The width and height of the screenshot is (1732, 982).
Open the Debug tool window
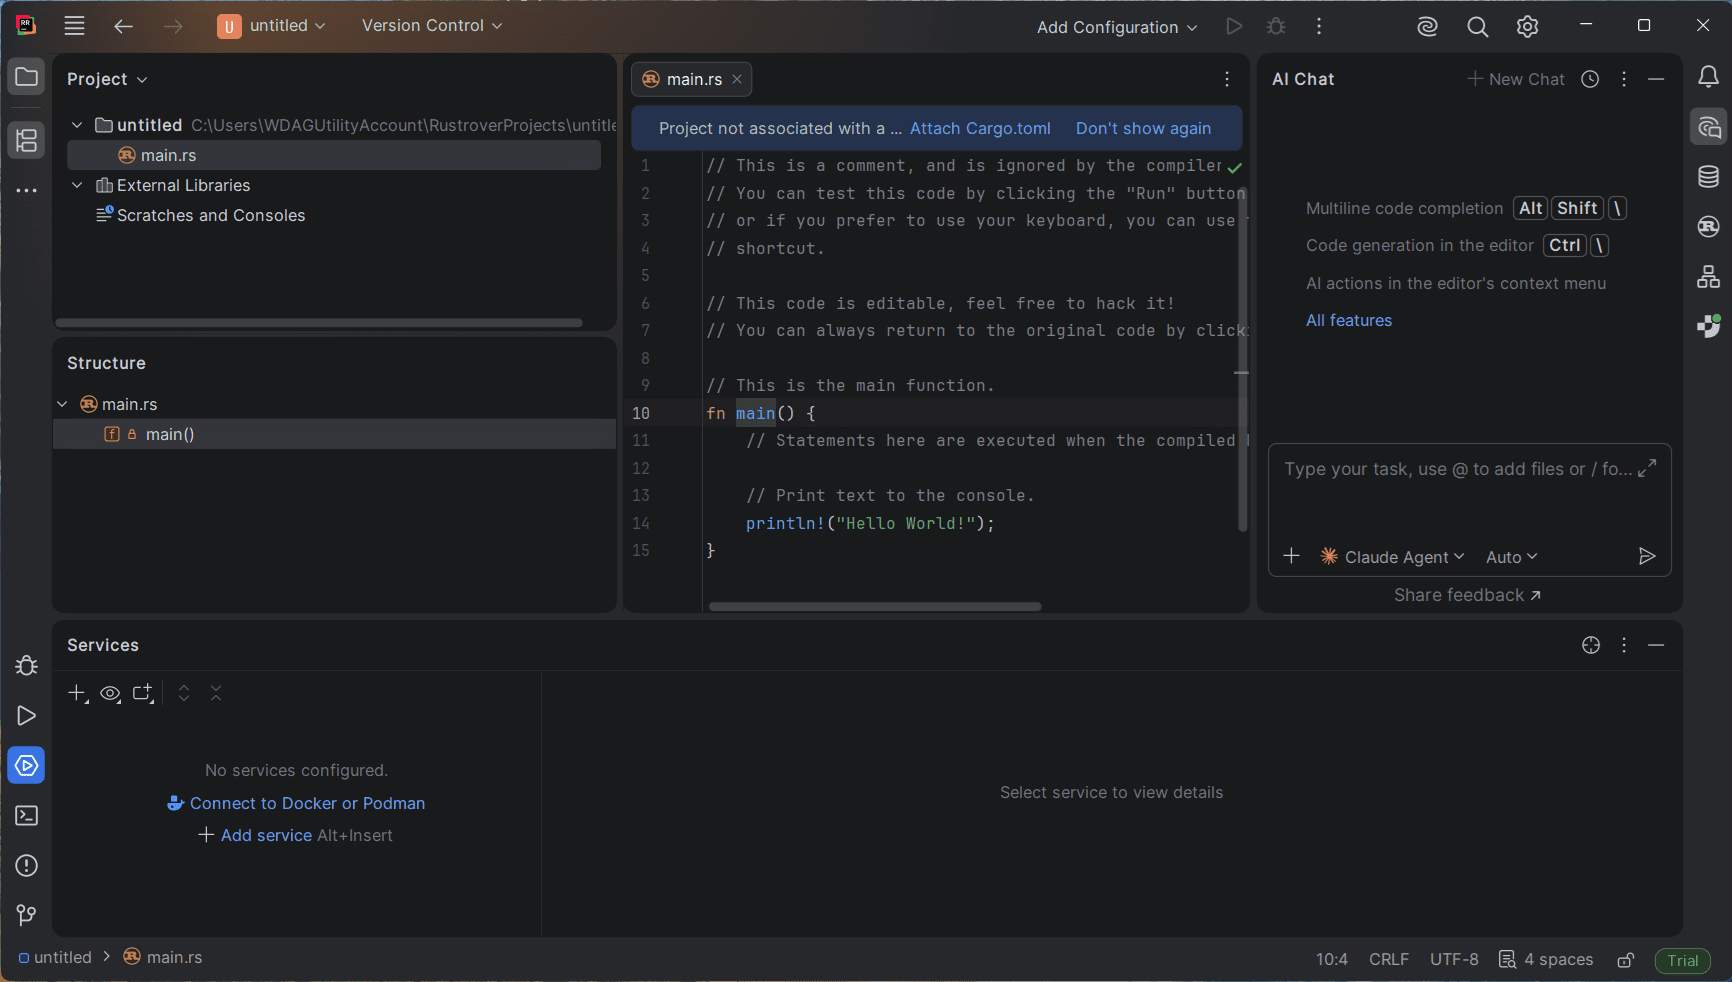click(x=27, y=666)
